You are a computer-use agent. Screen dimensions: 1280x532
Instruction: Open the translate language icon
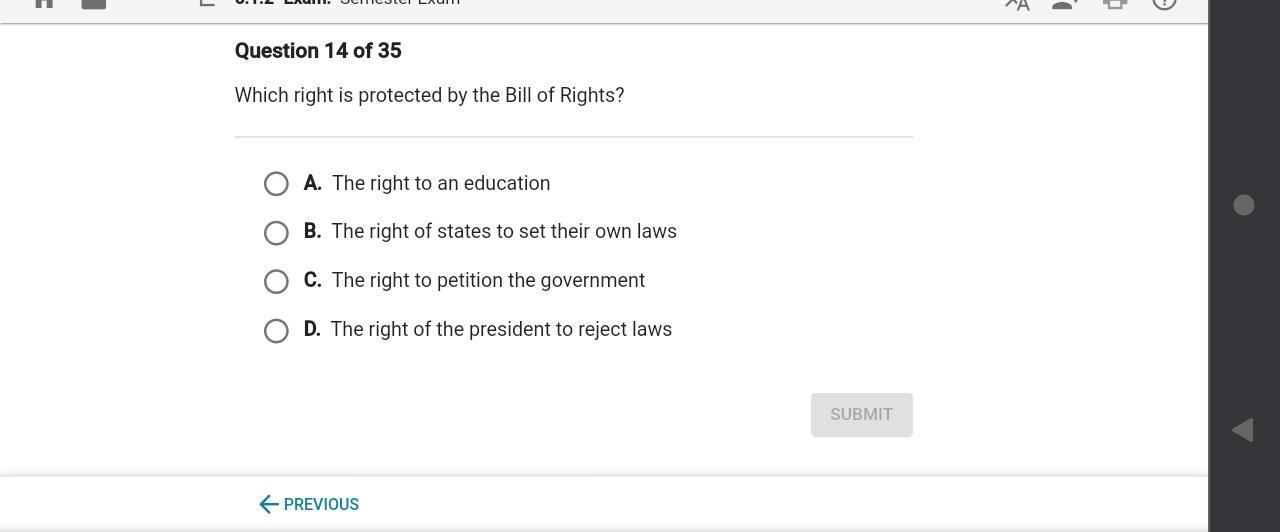[x=1017, y=4]
